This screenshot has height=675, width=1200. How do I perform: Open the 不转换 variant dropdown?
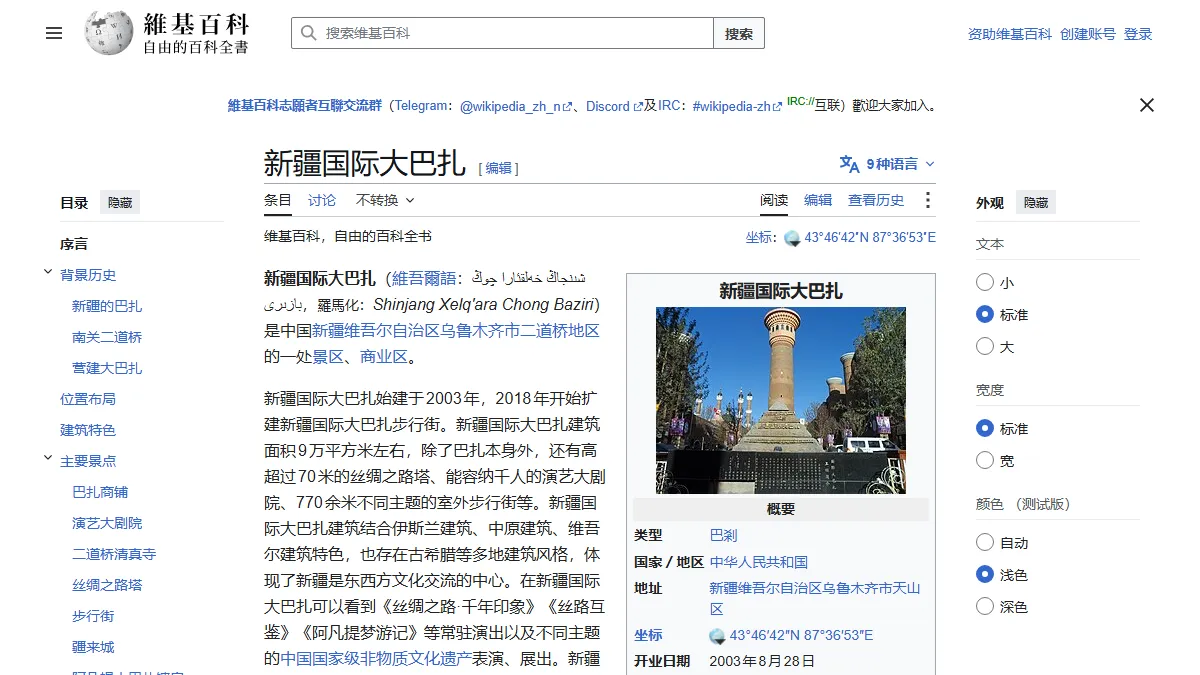pyautogui.click(x=385, y=200)
